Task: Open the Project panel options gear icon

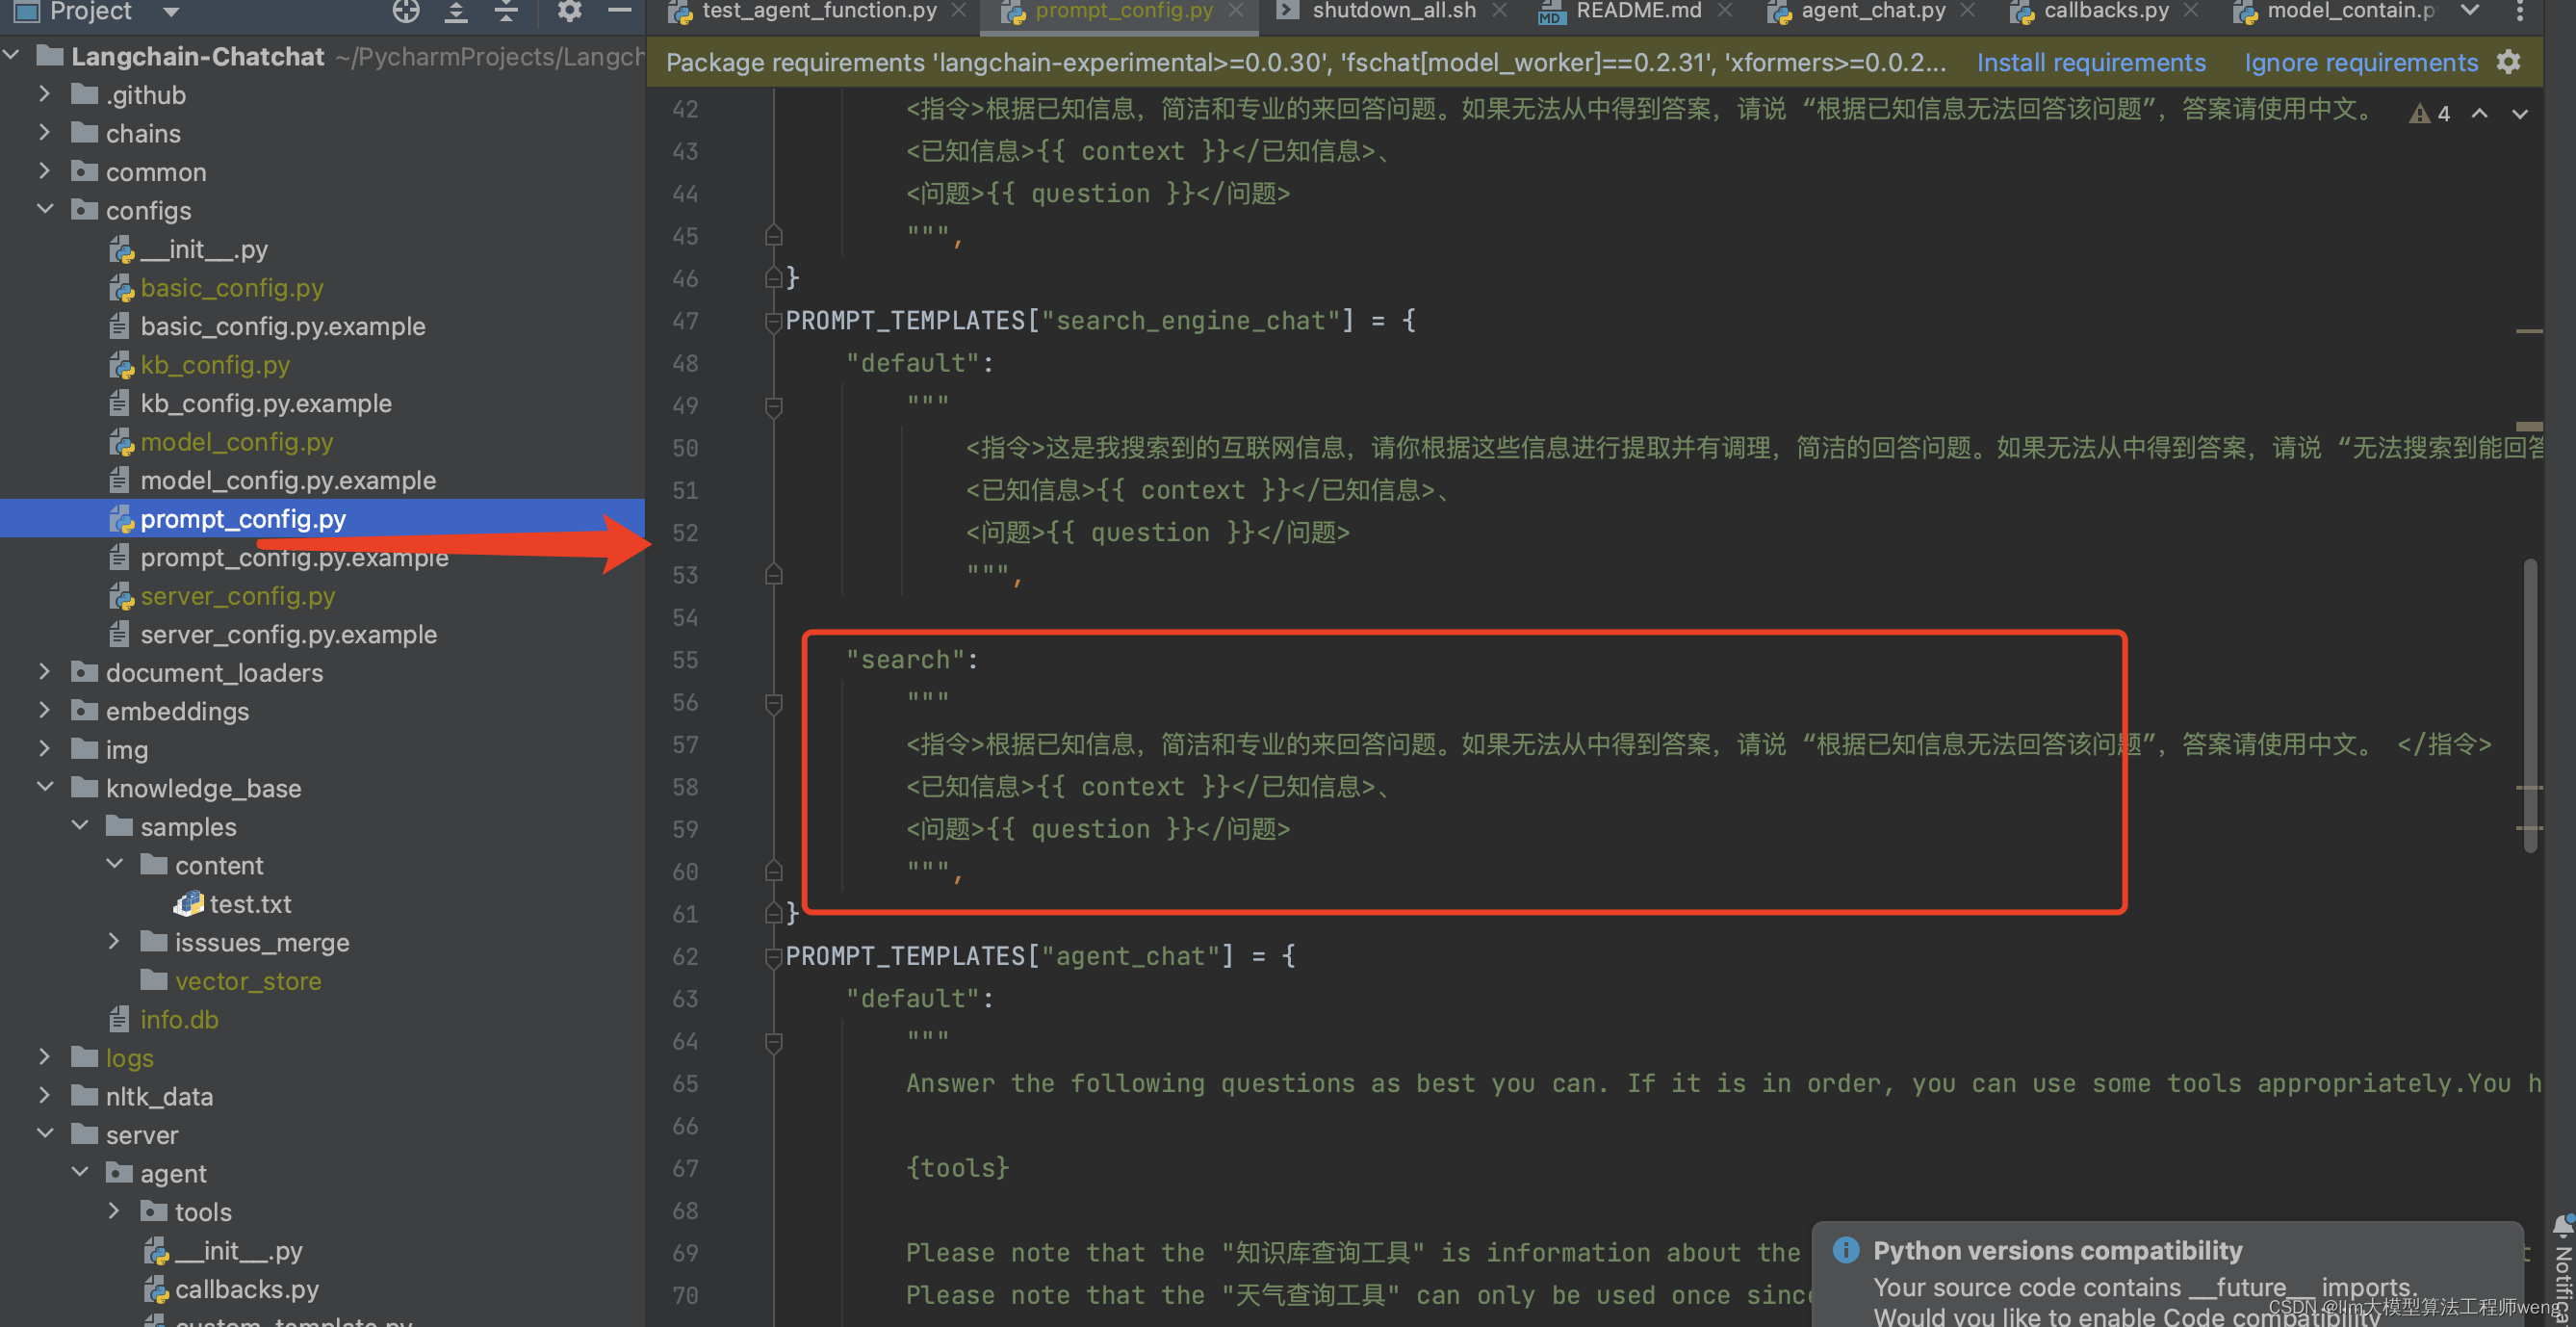Action: (x=568, y=13)
